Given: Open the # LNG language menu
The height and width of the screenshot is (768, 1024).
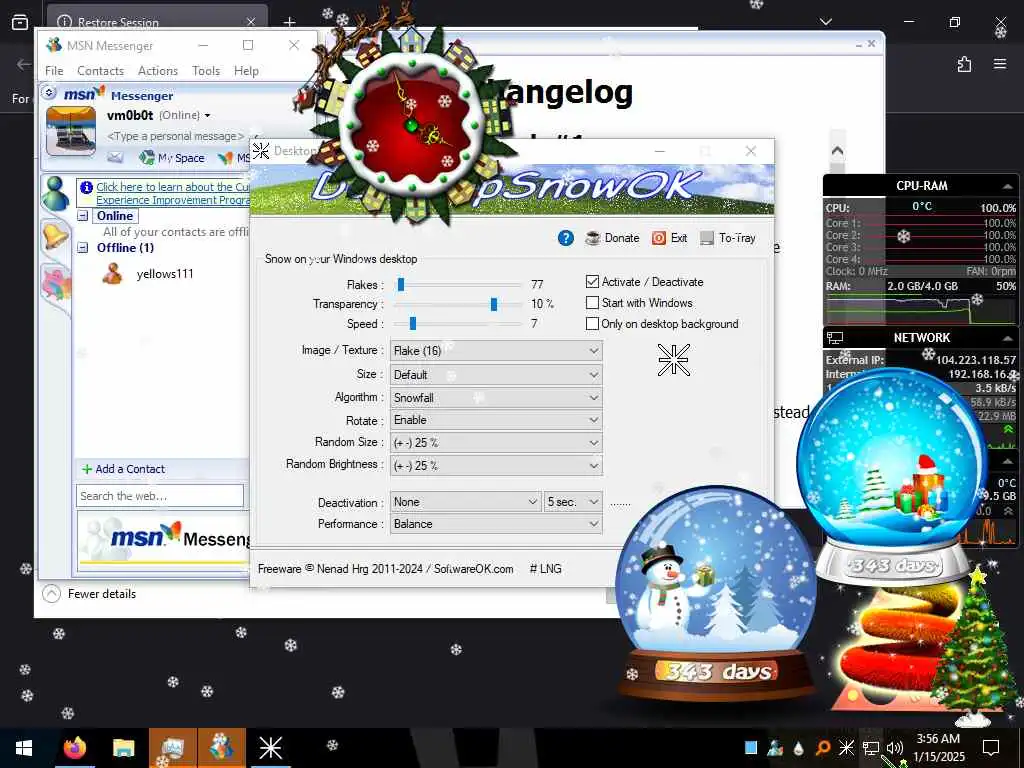Looking at the screenshot, I should point(545,569).
